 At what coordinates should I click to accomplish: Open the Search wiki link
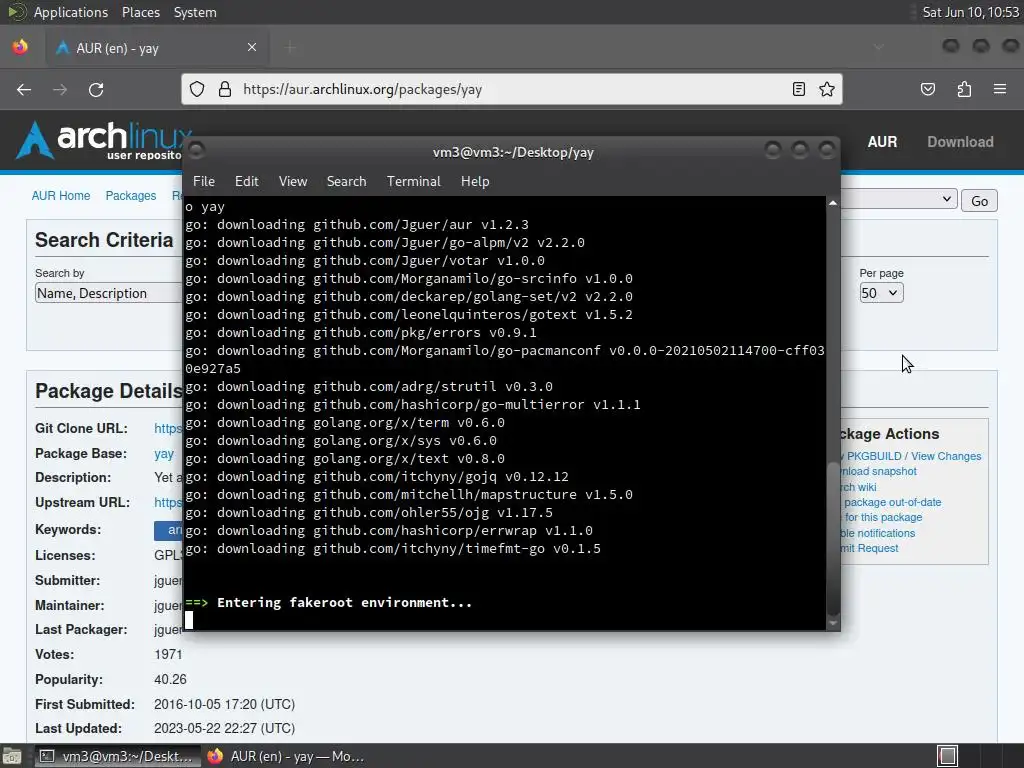tap(859, 487)
